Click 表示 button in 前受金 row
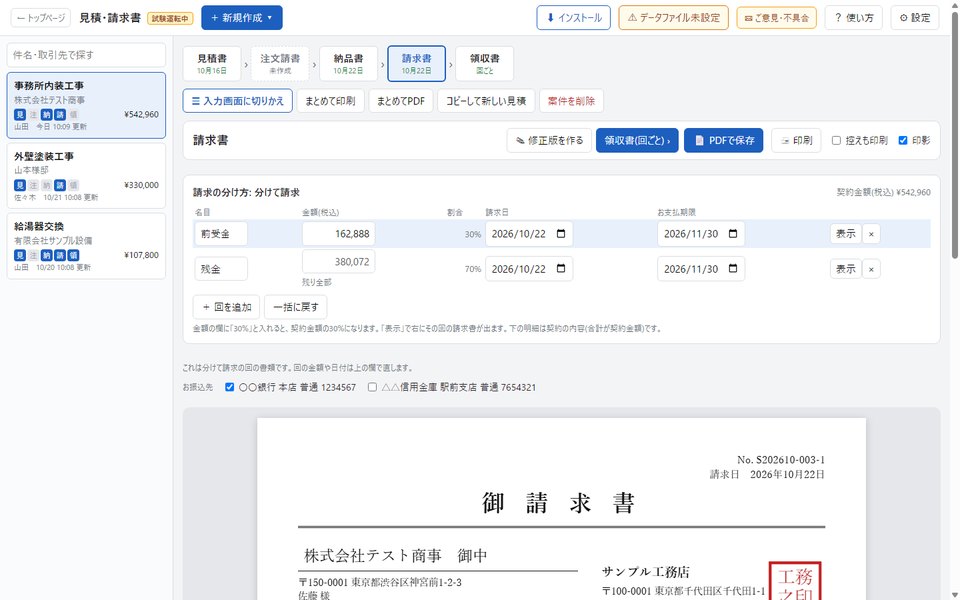The image size is (960, 600). pos(846,234)
